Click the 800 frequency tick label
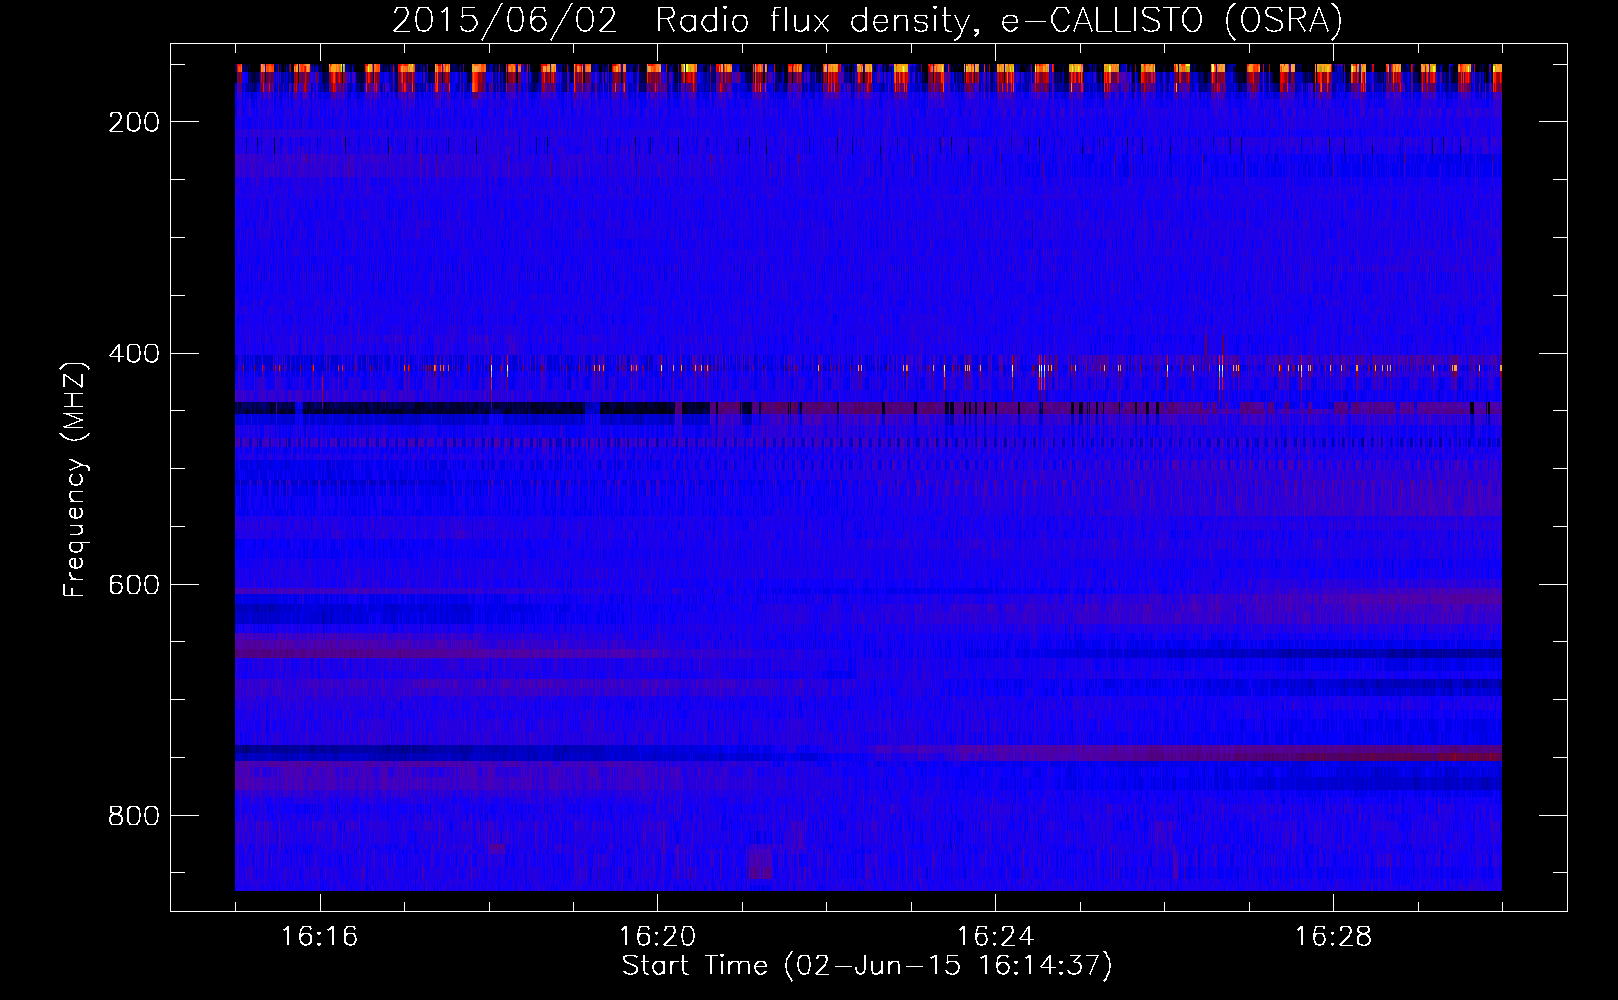 tap(134, 816)
